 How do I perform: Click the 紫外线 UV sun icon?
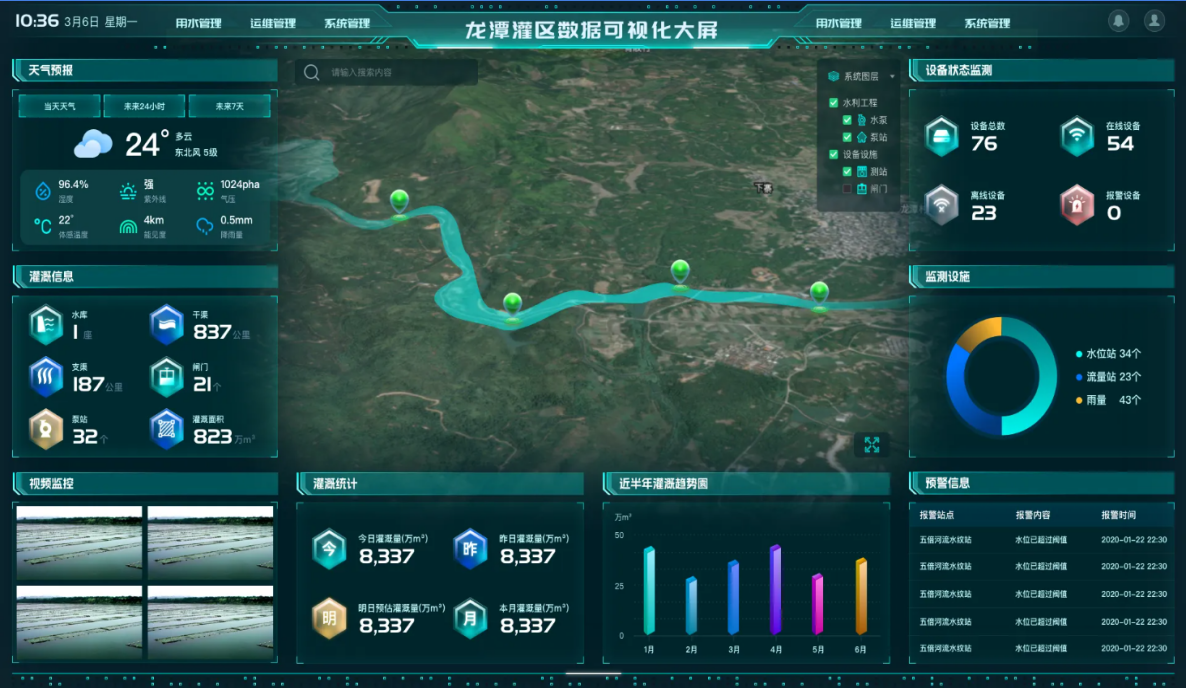(128, 191)
